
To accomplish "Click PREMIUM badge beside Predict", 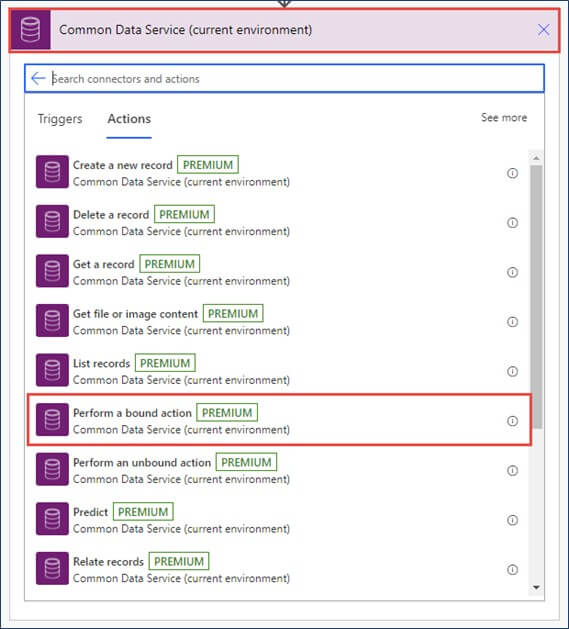I will (x=143, y=512).
